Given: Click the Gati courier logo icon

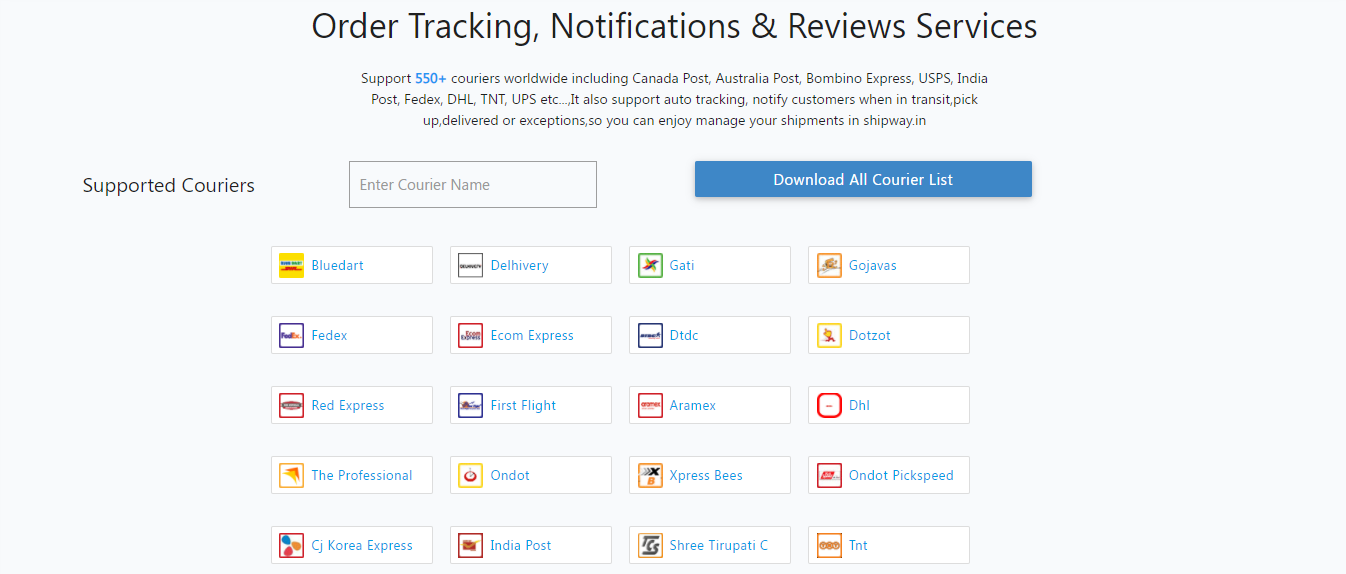Looking at the screenshot, I should 650,265.
